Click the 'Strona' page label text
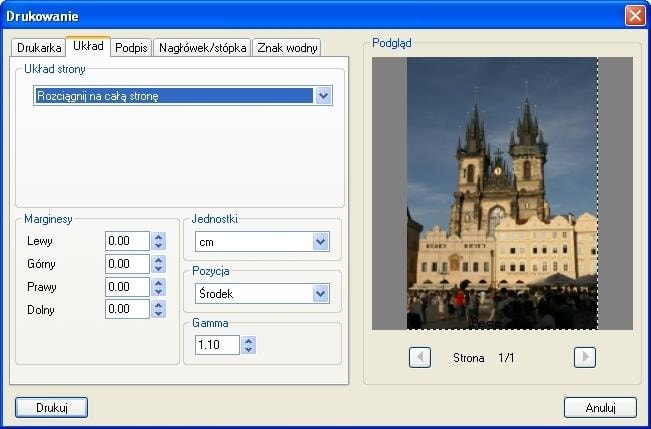 click(x=469, y=358)
